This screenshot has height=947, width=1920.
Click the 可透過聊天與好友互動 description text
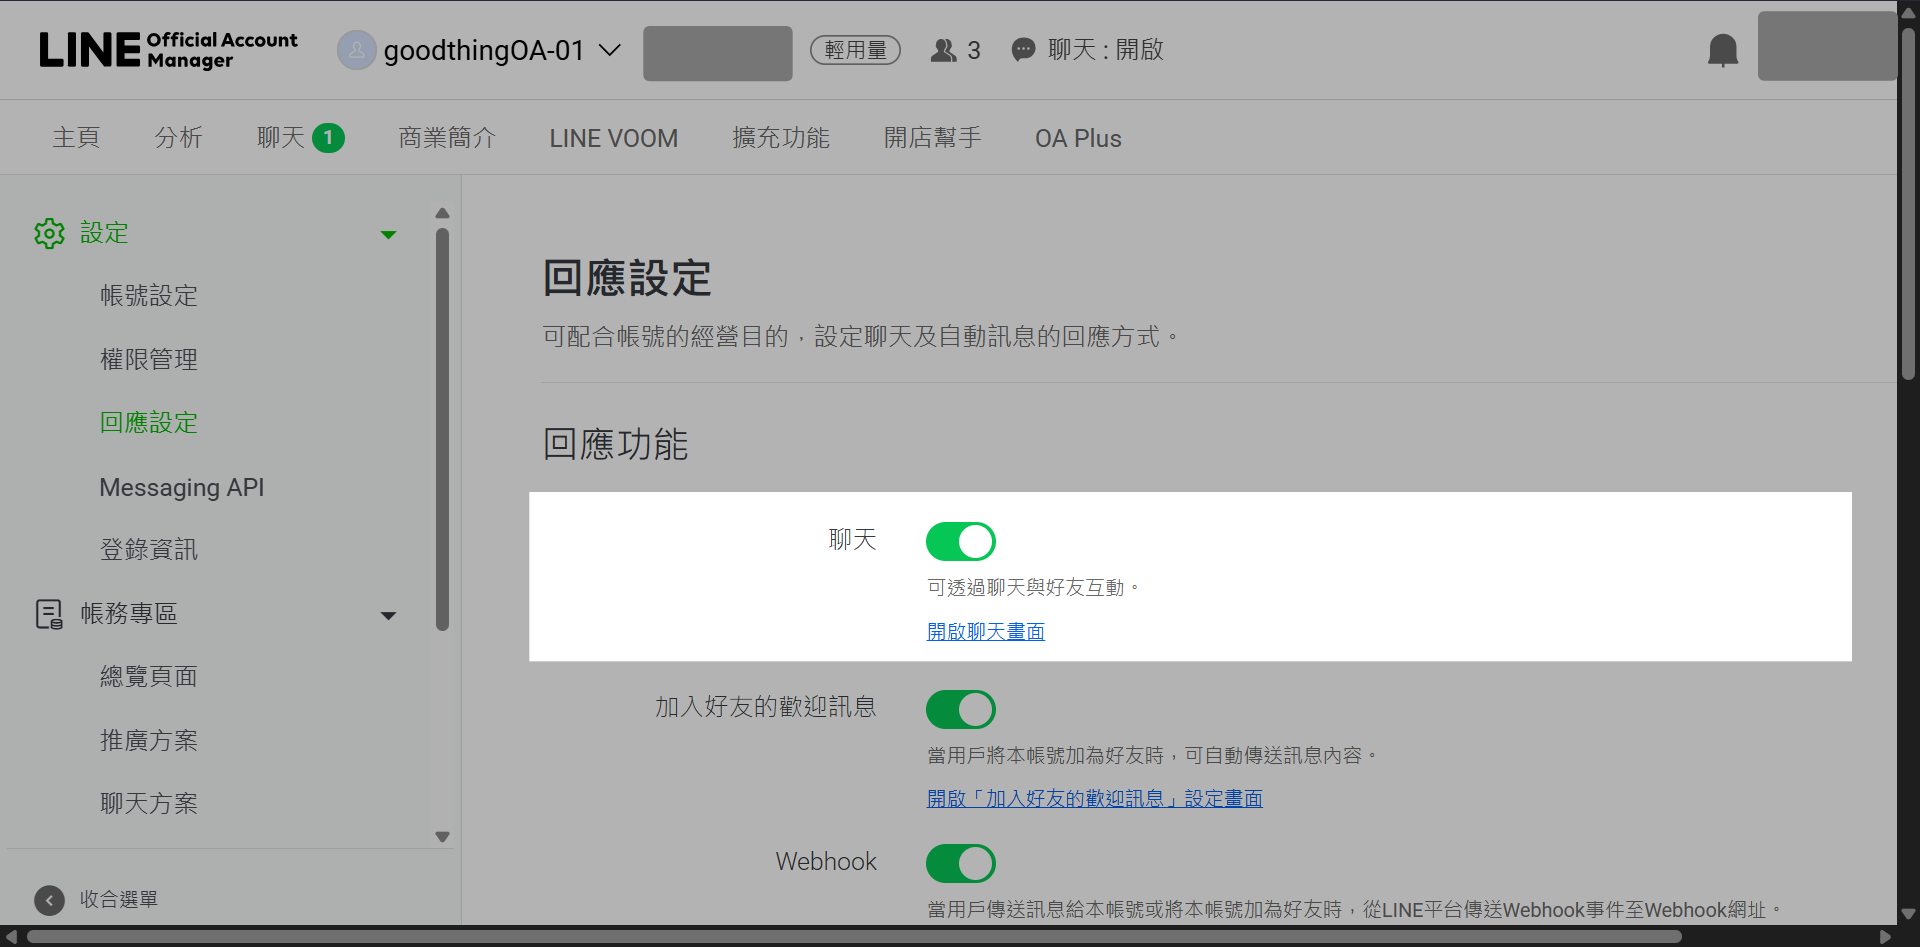(x=1033, y=588)
